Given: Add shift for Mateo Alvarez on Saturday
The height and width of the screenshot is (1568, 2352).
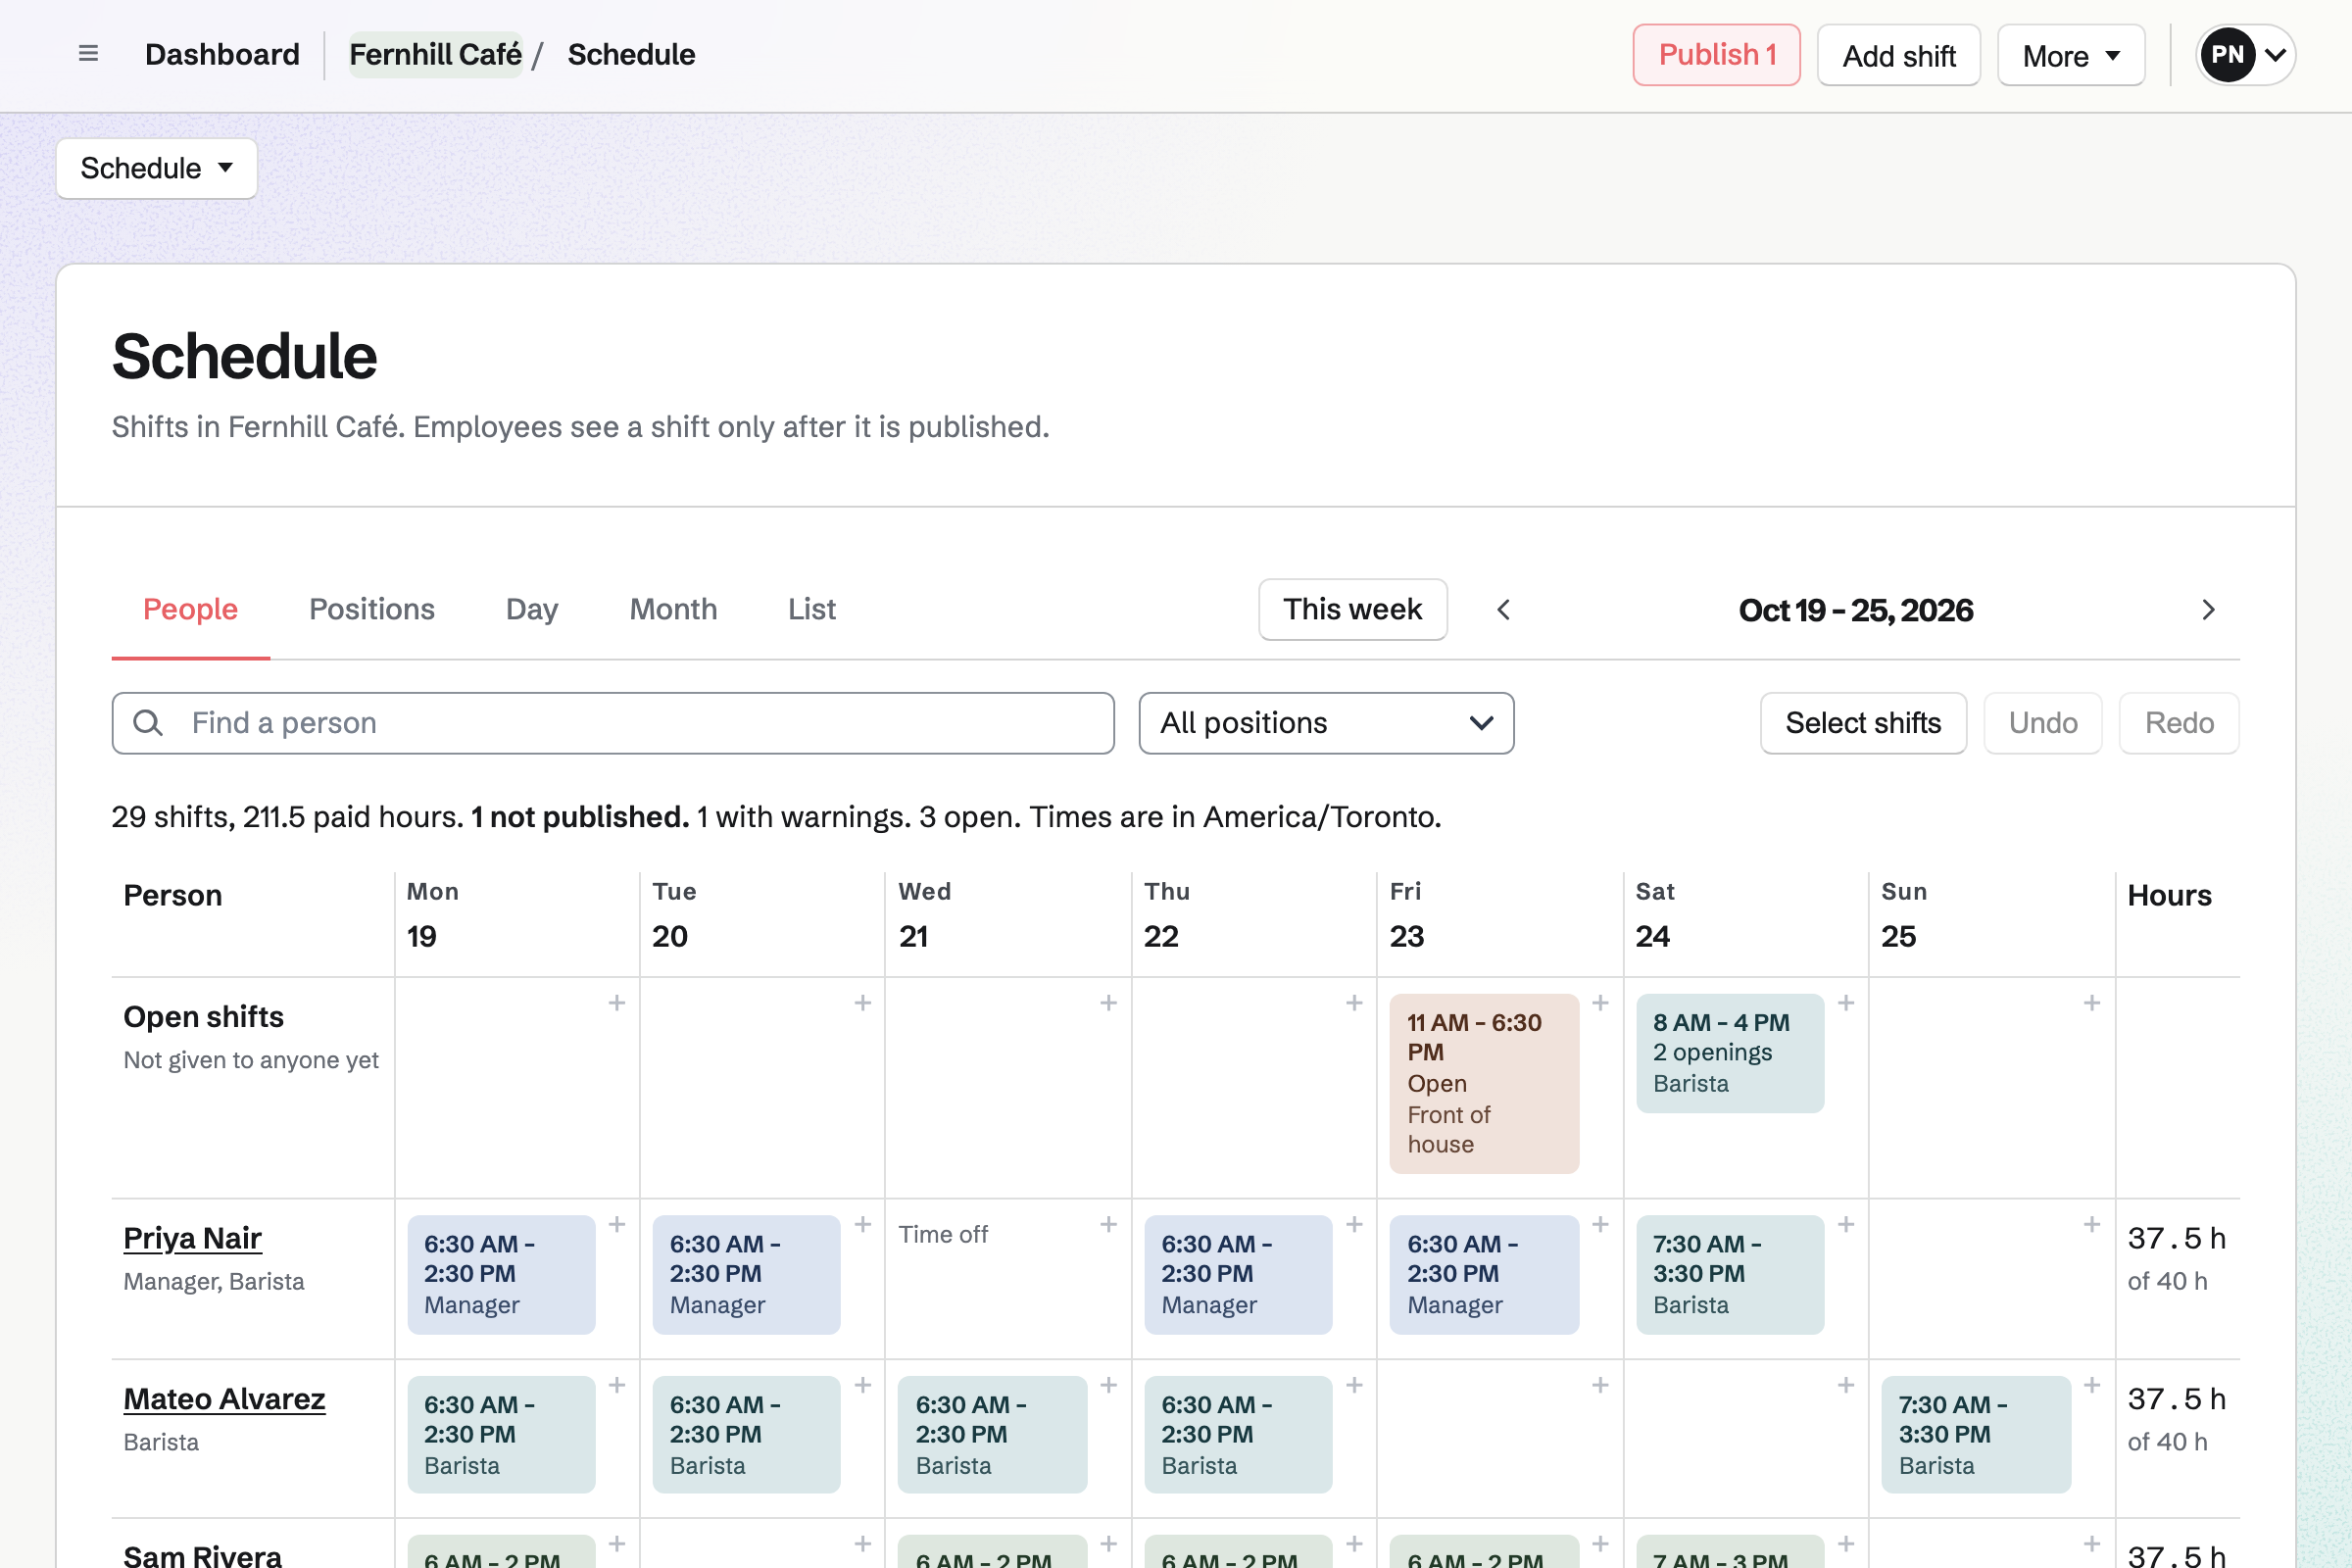Looking at the screenshot, I should tap(1846, 1385).
